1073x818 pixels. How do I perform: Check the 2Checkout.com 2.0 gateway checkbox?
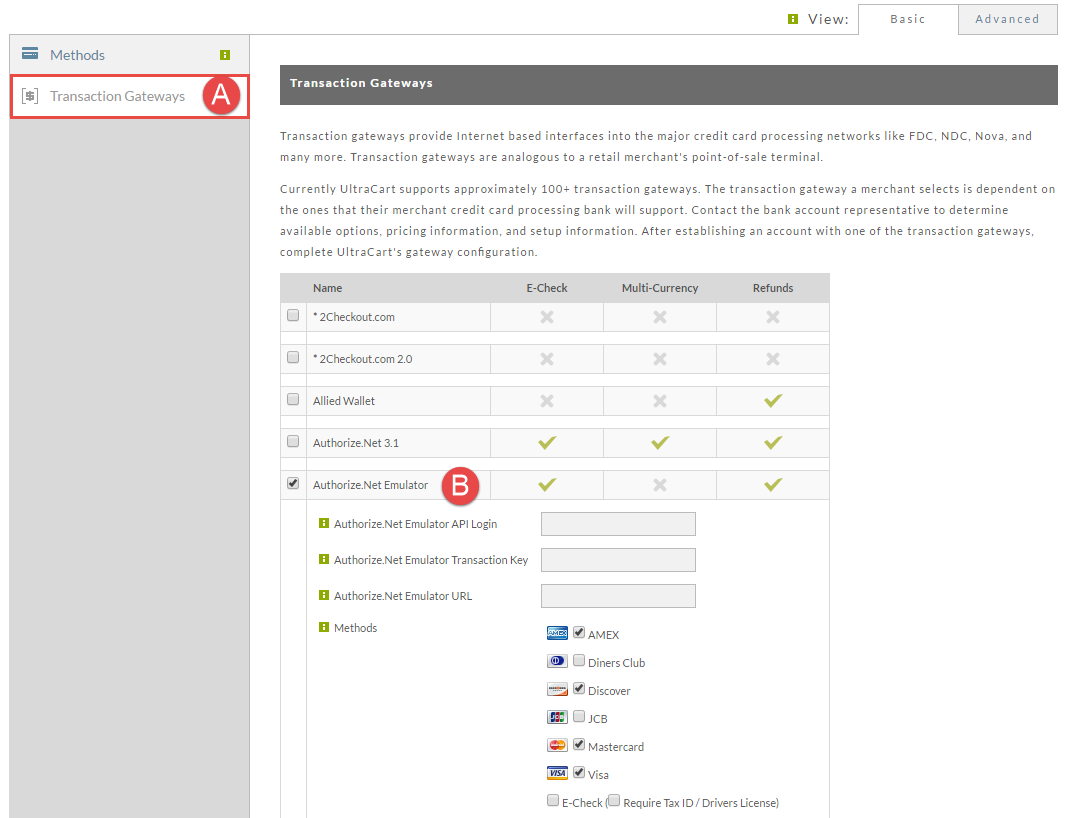tap(293, 357)
